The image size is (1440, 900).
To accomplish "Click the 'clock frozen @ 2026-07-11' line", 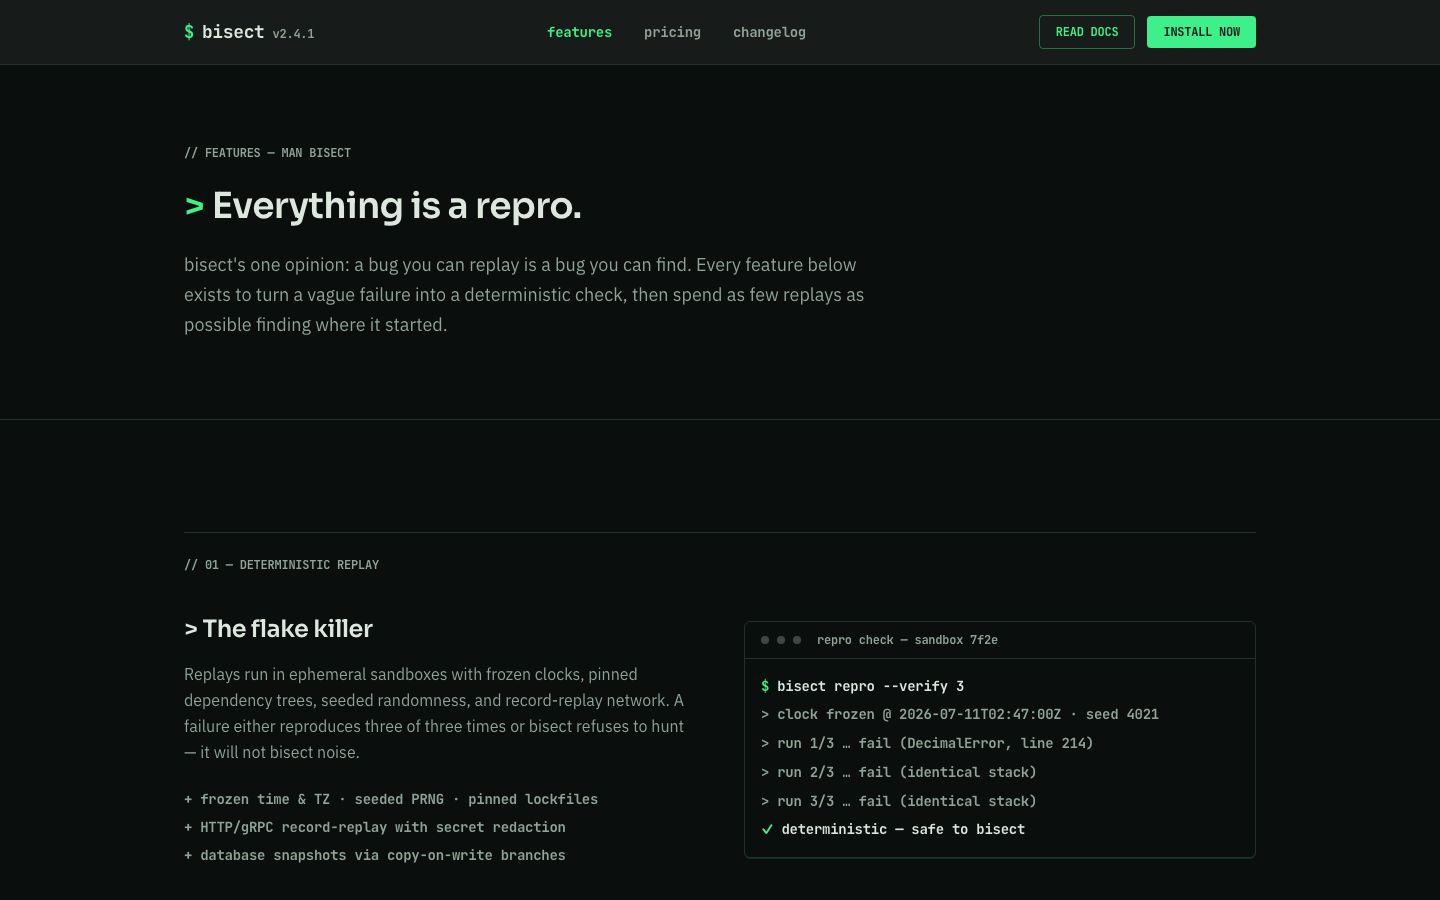I will coord(960,714).
